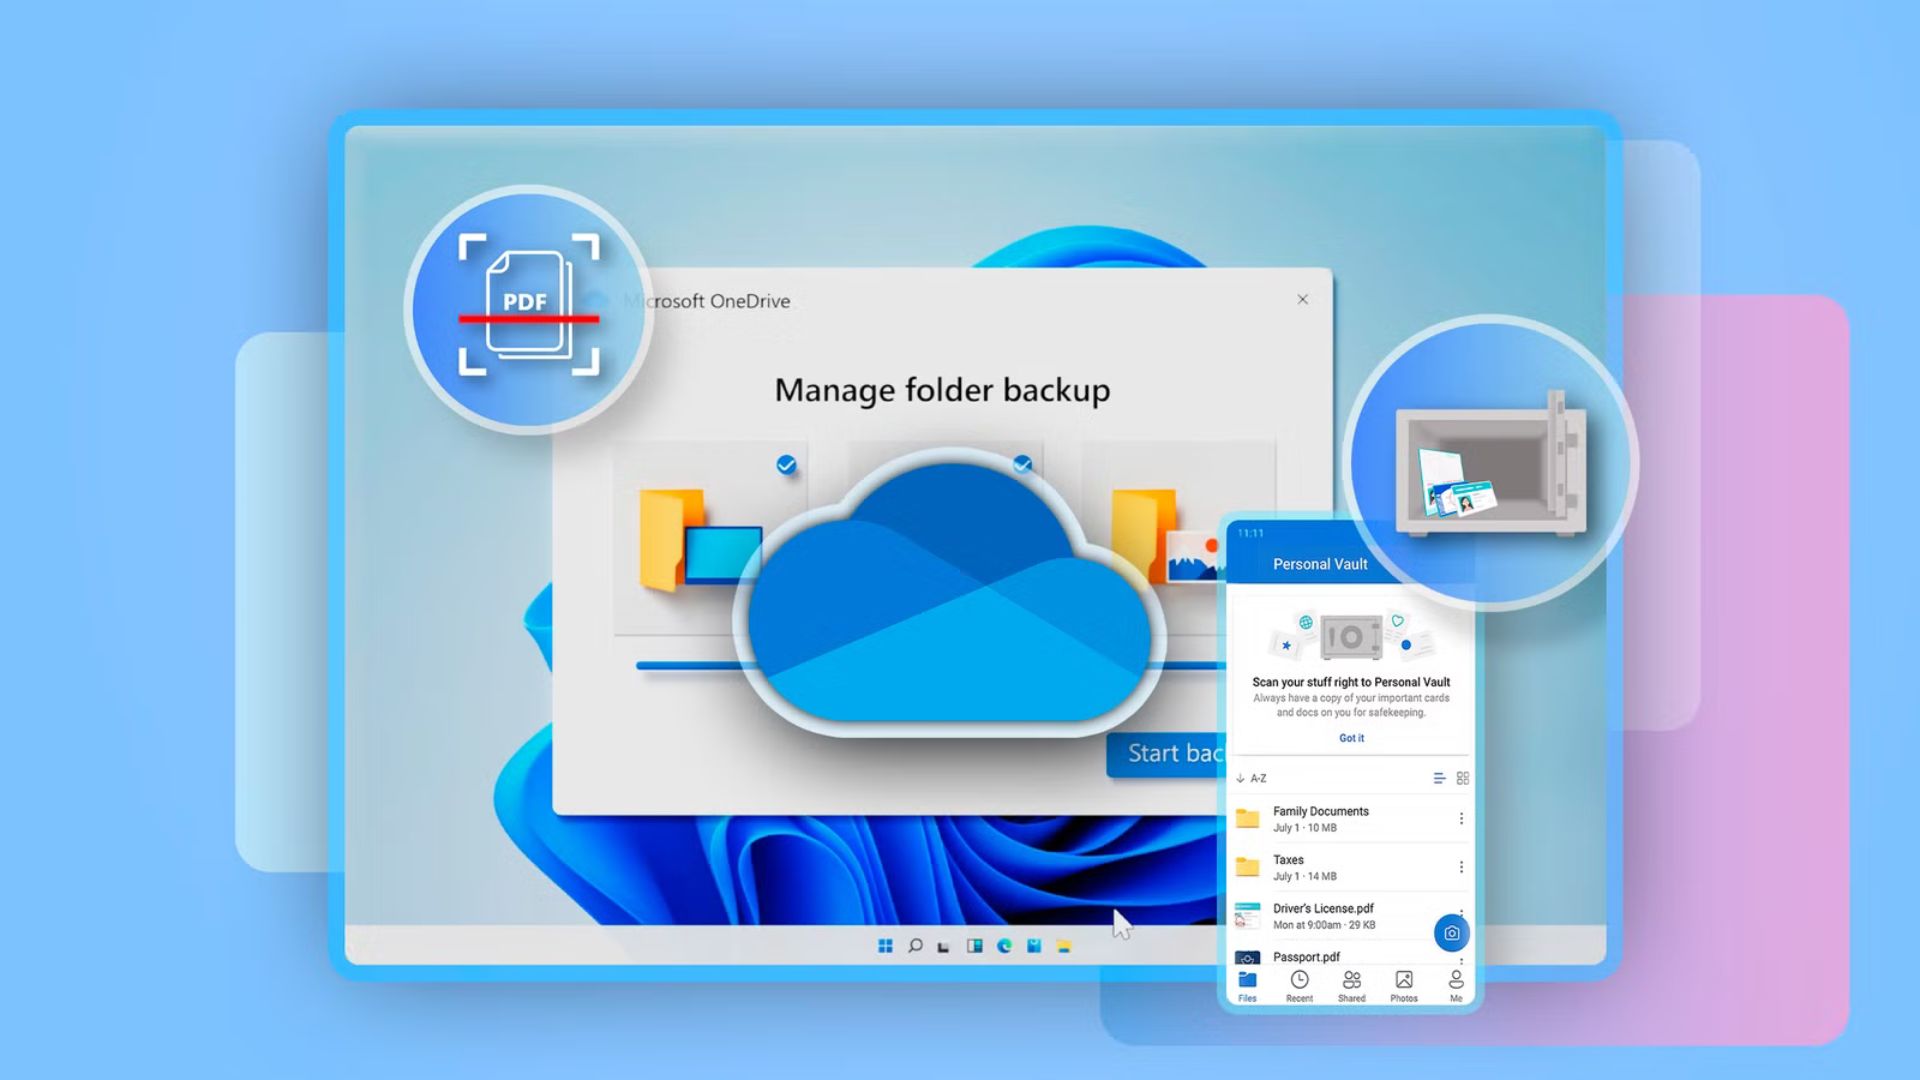1920x1080 pixels.
Task: Switch to list view in Personal Vault
Action: 1439,778
